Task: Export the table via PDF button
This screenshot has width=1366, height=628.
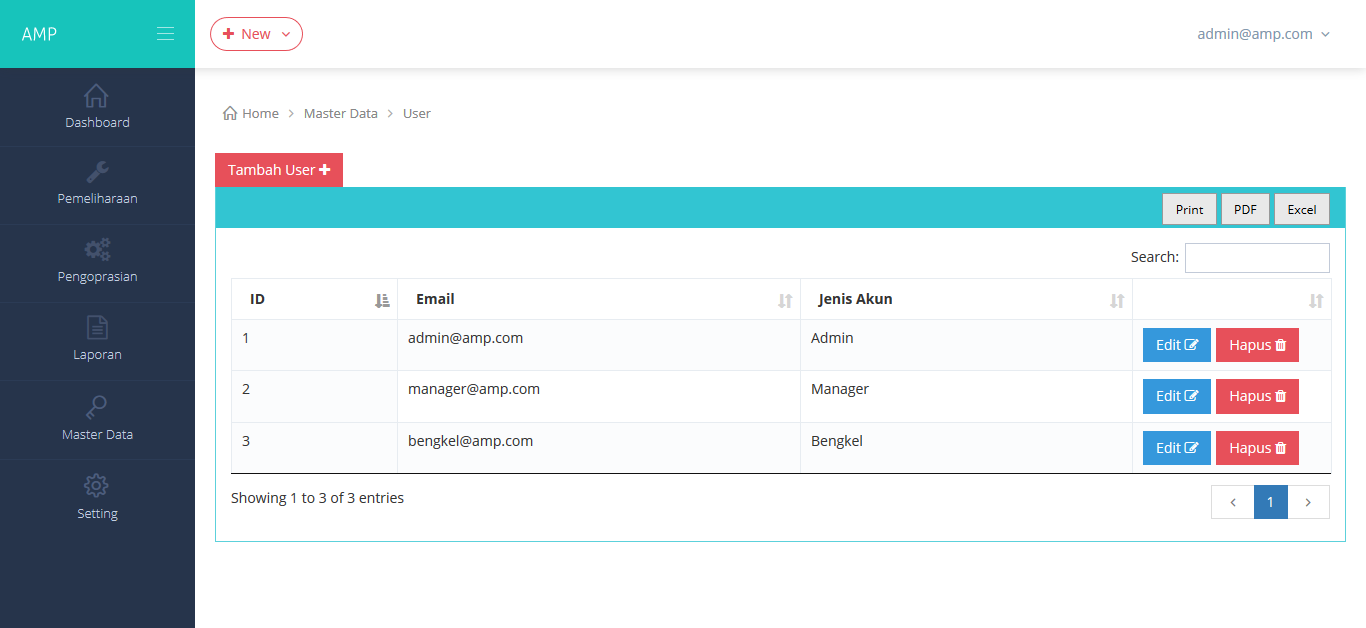Action: (x=1245, y=210)
